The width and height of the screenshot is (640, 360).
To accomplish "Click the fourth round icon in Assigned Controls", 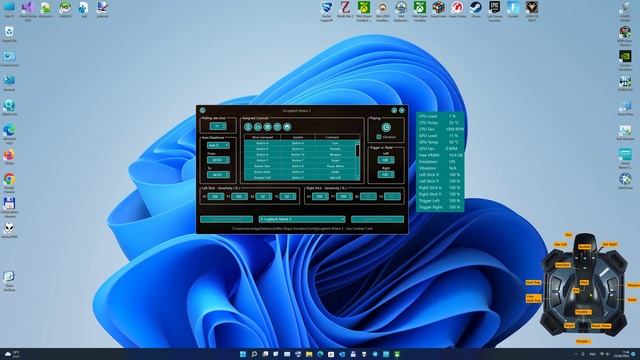I will pyautogui.click(x=277, y=127).
